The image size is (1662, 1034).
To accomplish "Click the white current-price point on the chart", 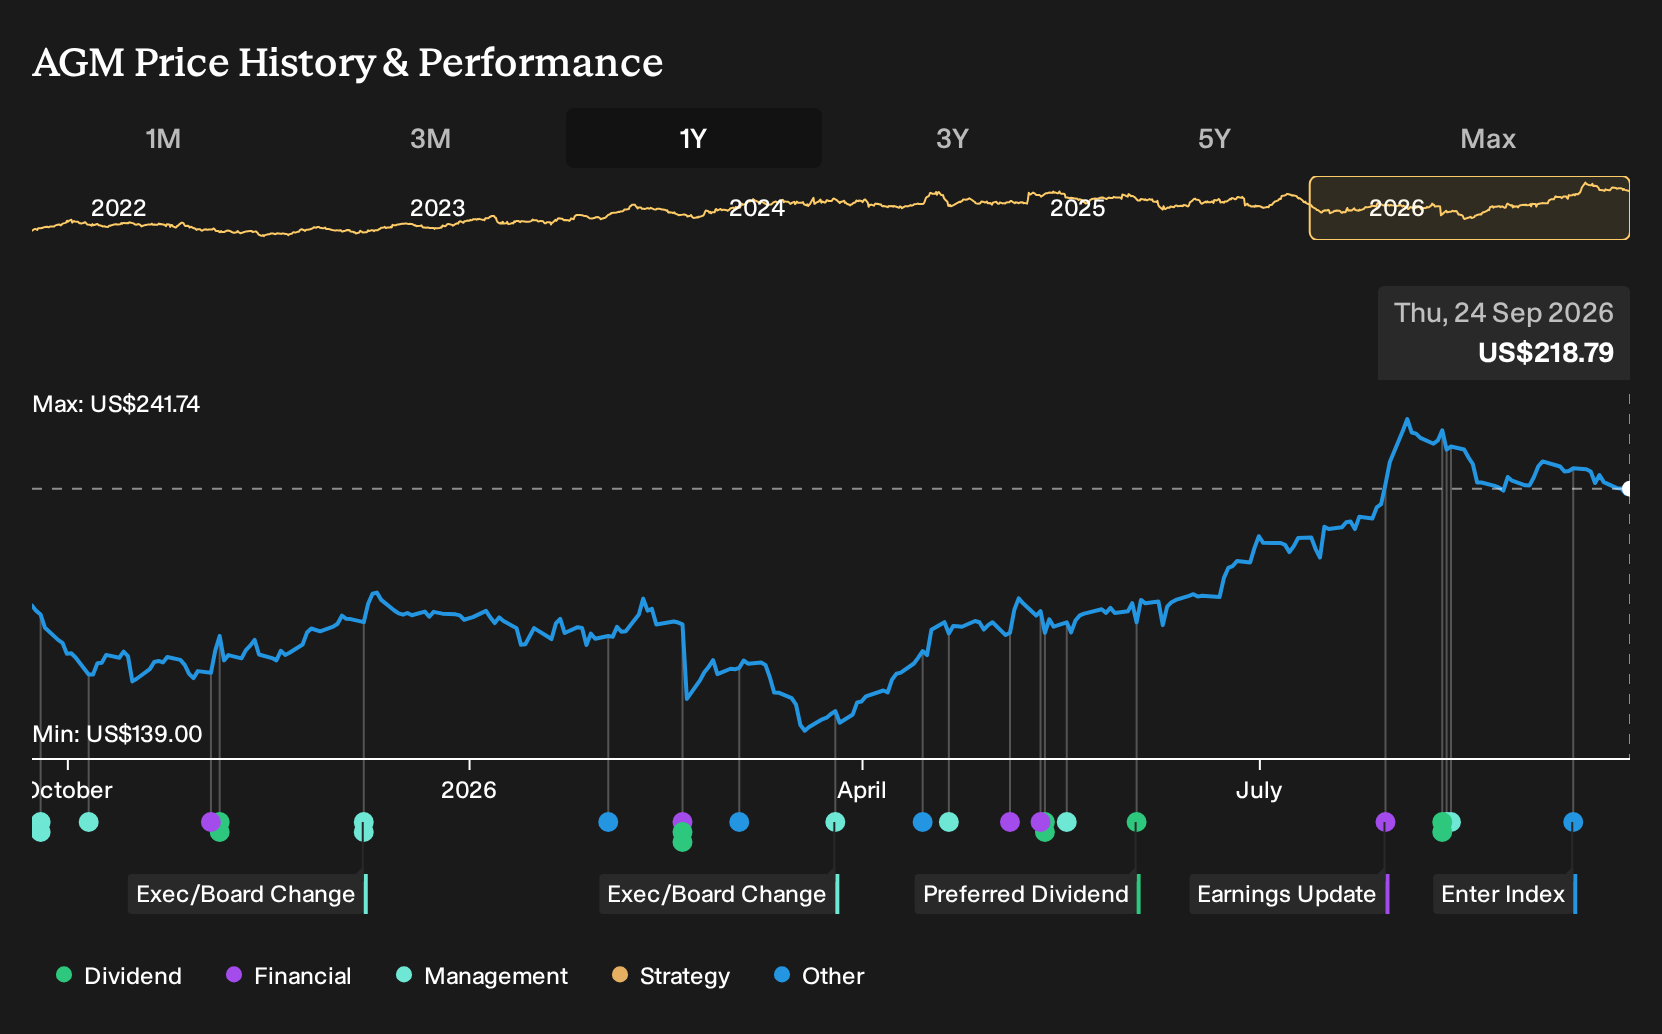I will click(x=1627, y=489).
